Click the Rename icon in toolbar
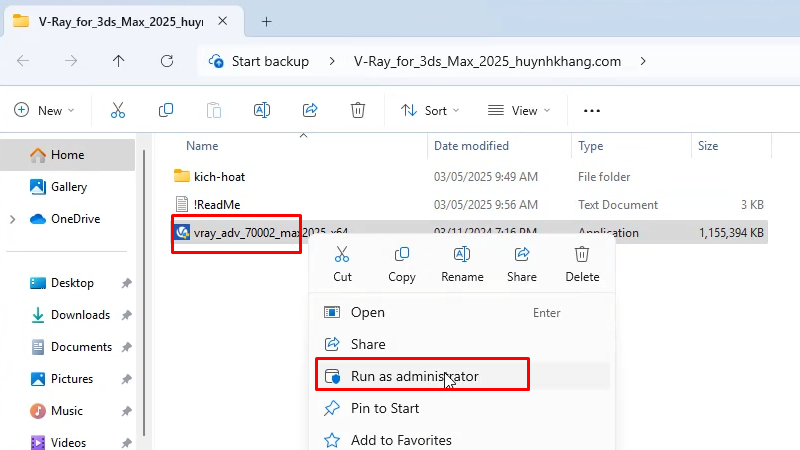The height and width of the screenshot is (450, 800). [262, 110]
